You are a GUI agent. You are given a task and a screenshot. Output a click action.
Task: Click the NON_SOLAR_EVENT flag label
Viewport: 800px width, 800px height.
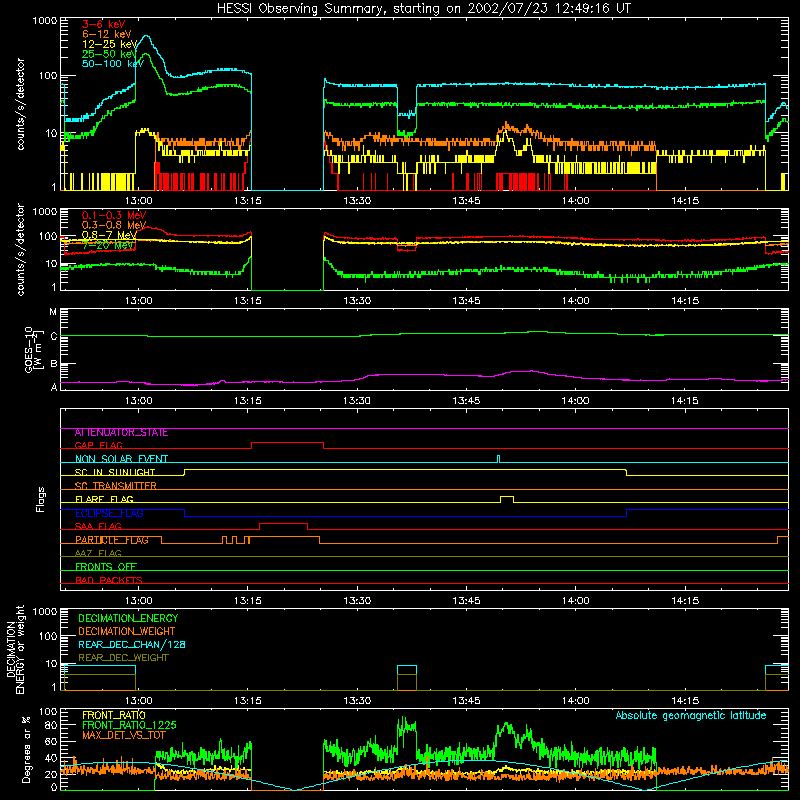click(x=121, y=459)
